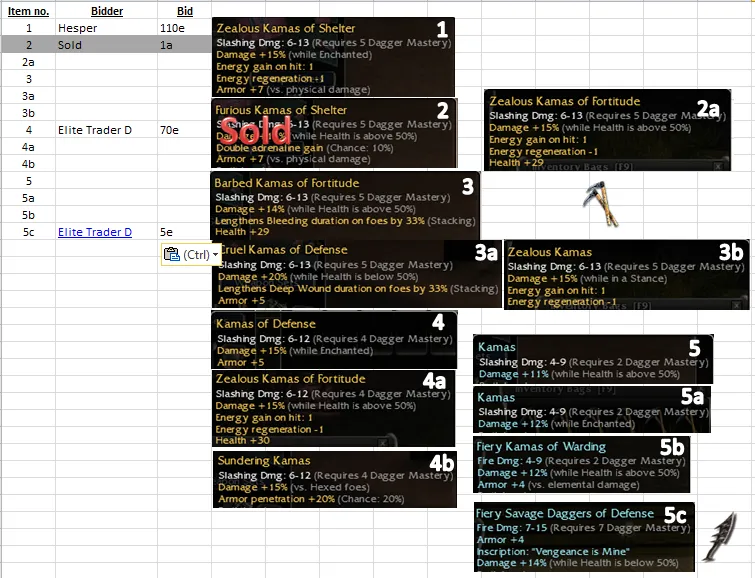This screenshot has width=755, height=578.
Task: Open the Paste Options (Ctrl) dropdown arrow
Action: pyautogui.click(x=215, y=255)
